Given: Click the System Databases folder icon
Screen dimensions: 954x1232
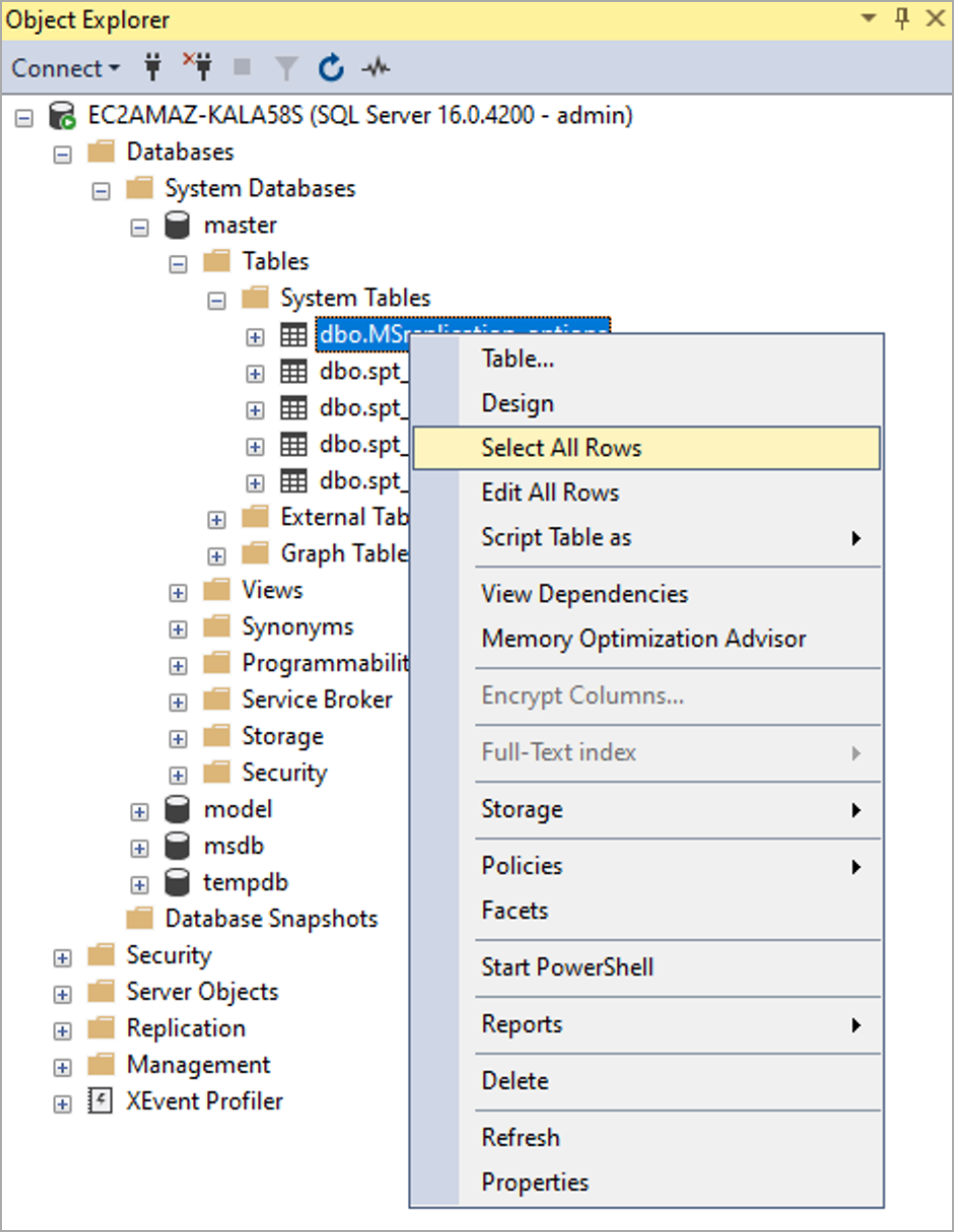Looking at the screenshot, I should click(139, 188).
